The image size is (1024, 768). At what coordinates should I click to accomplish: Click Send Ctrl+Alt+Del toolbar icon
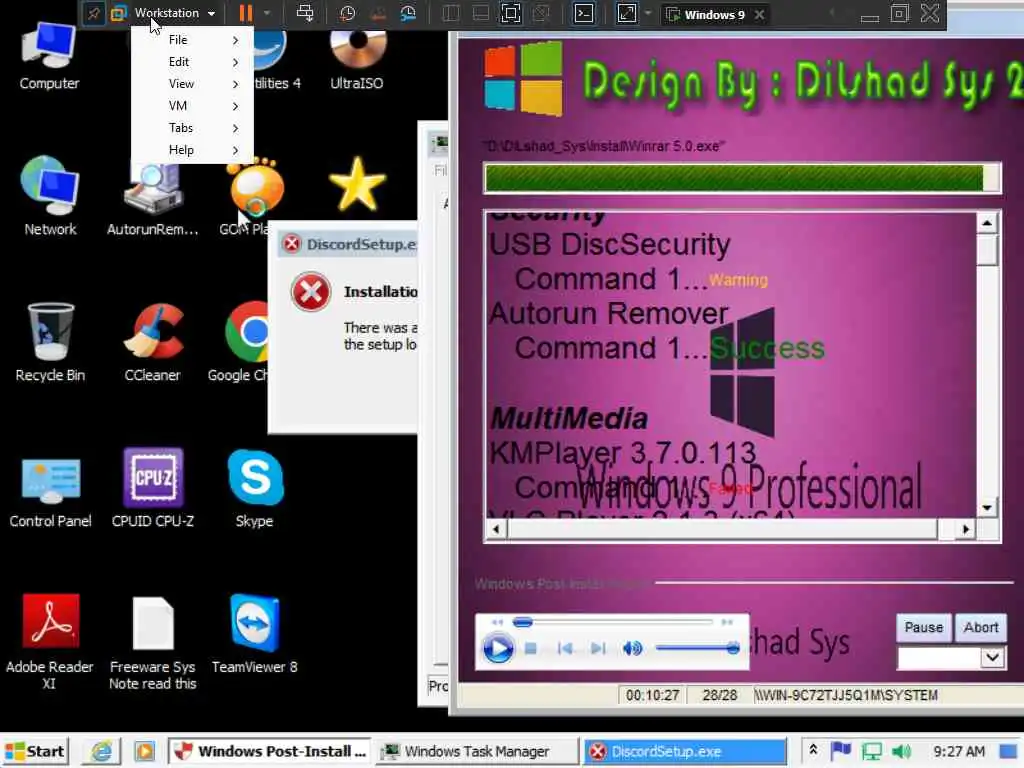click(304, 13)
